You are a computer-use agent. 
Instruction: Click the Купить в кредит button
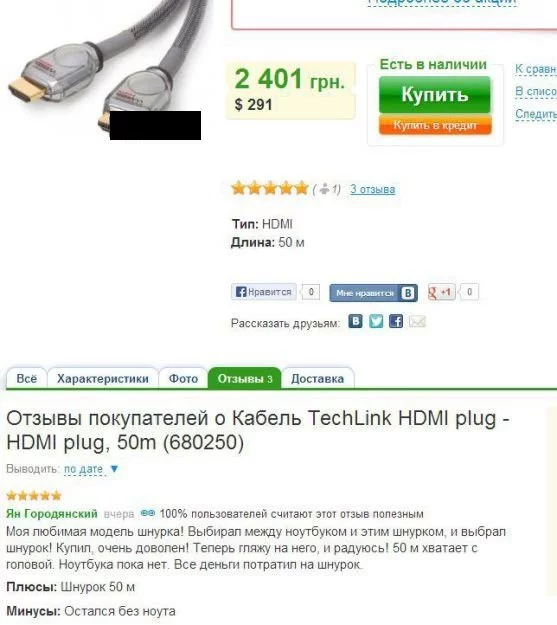click(435, 125)
